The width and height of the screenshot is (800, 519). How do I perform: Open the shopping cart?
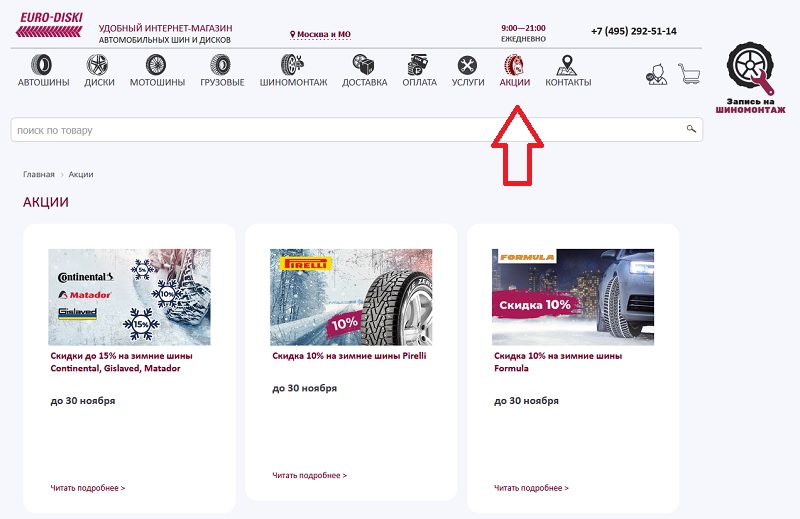coord(688,74)
